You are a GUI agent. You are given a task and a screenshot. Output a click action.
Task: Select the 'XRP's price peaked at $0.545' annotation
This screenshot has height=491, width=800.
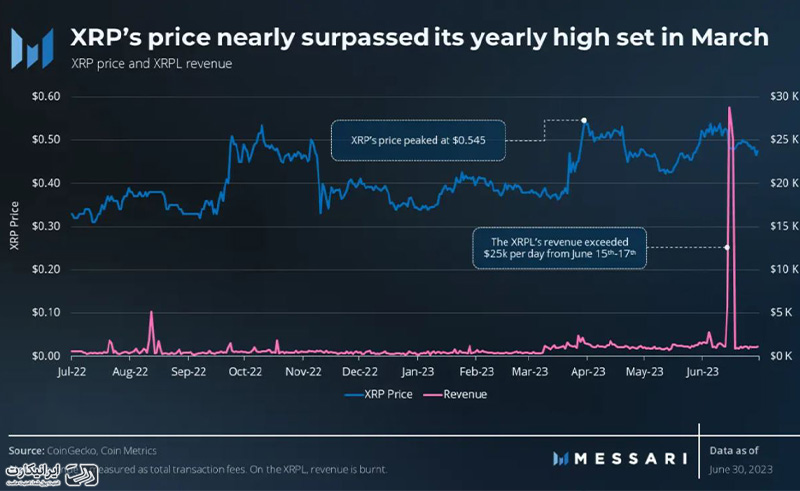point(419,140)
